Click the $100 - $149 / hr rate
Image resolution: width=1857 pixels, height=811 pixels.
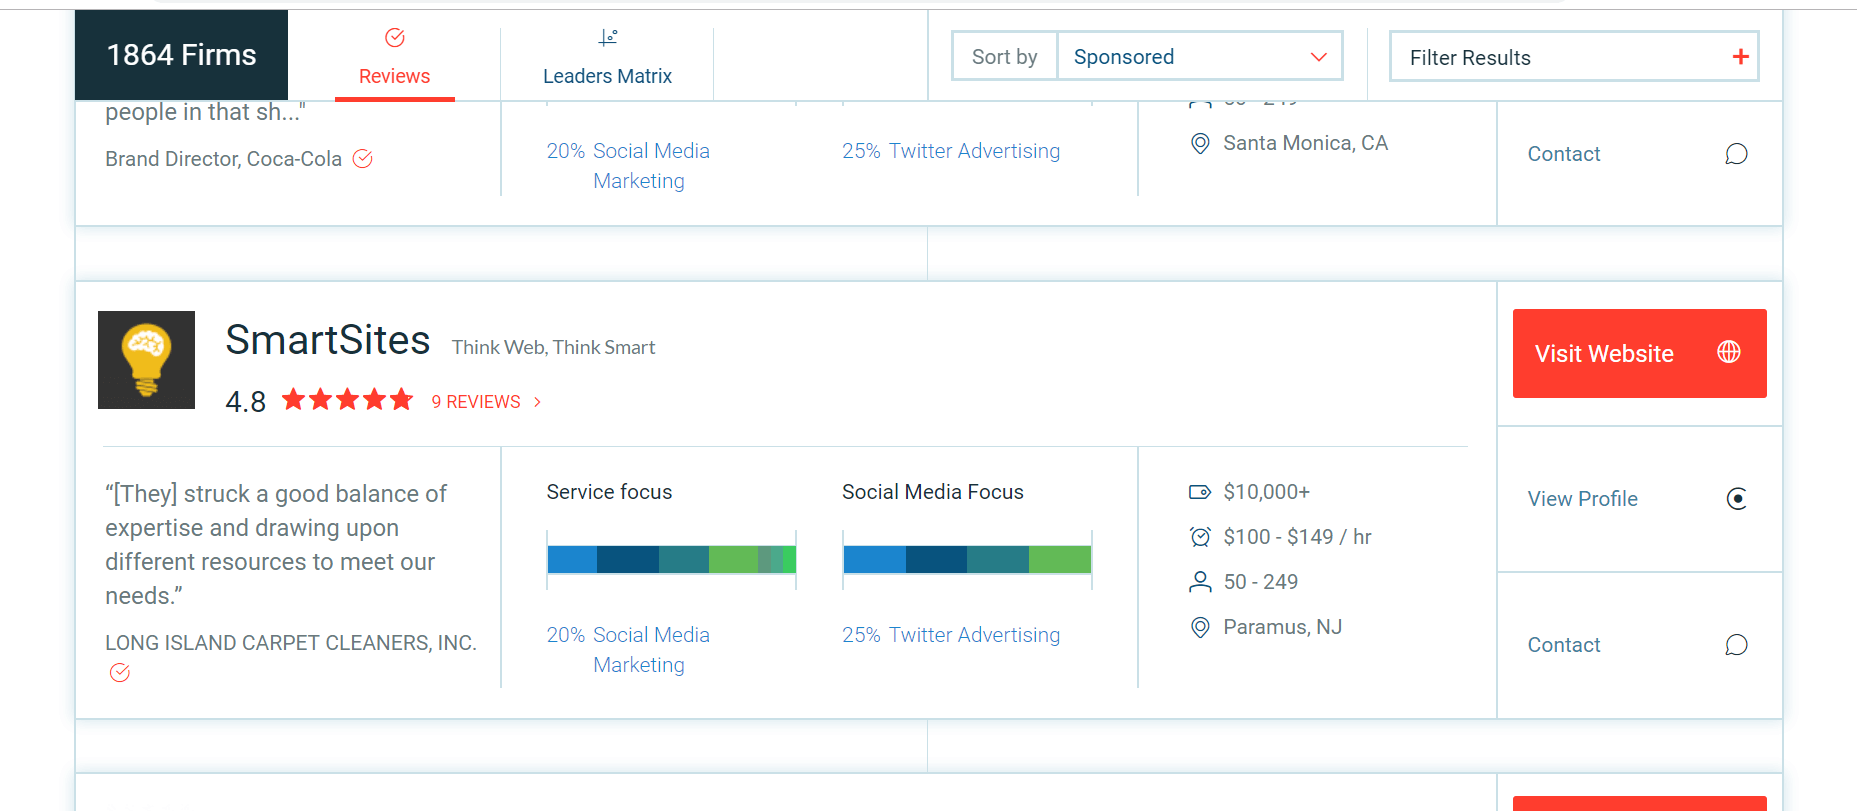[x=1297, y=537]
